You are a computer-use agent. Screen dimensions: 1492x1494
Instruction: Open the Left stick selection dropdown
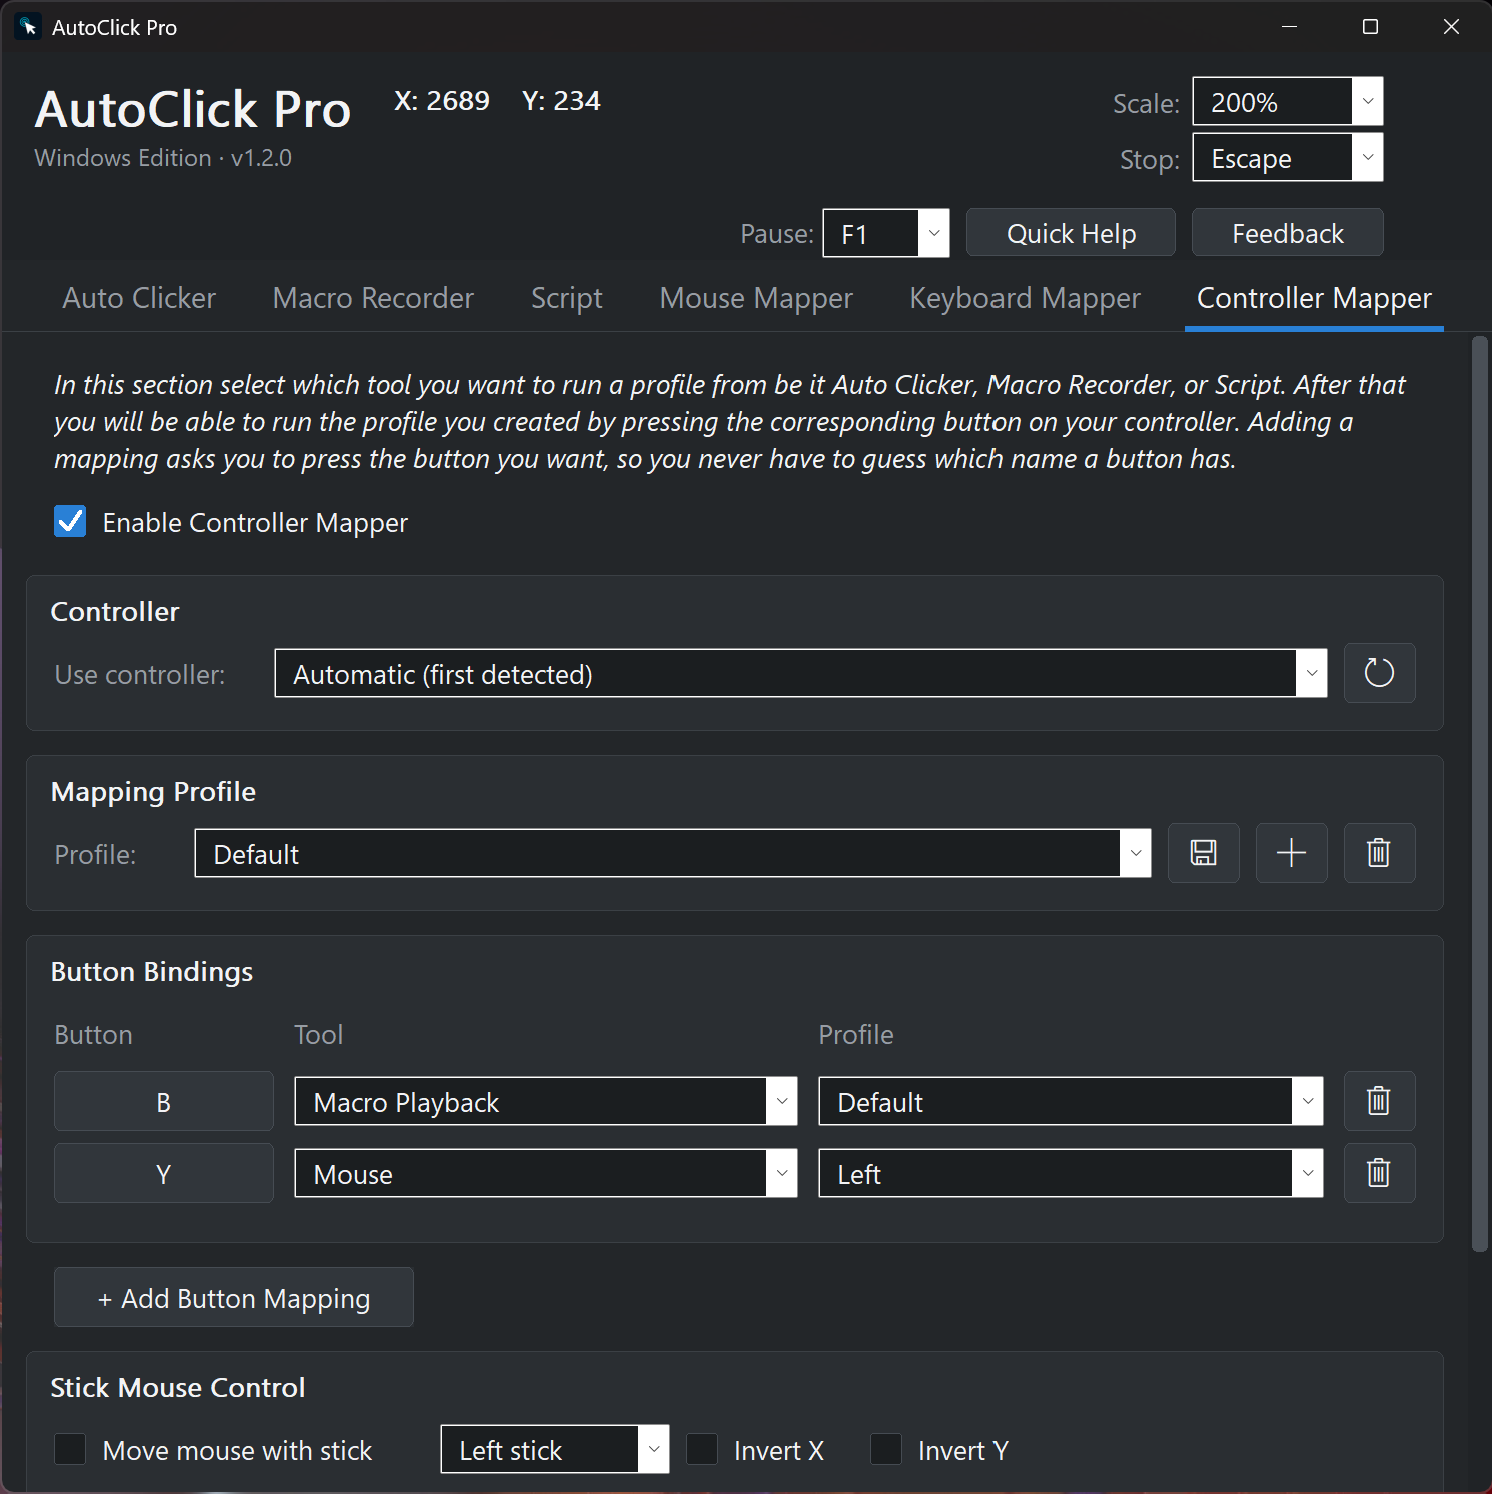point(555,1449)
